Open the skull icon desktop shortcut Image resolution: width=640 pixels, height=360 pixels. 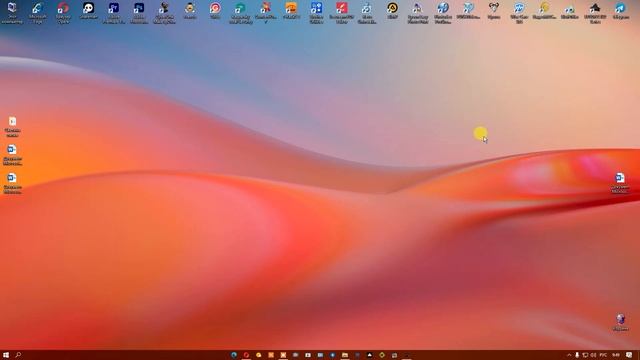pos(88,11)
